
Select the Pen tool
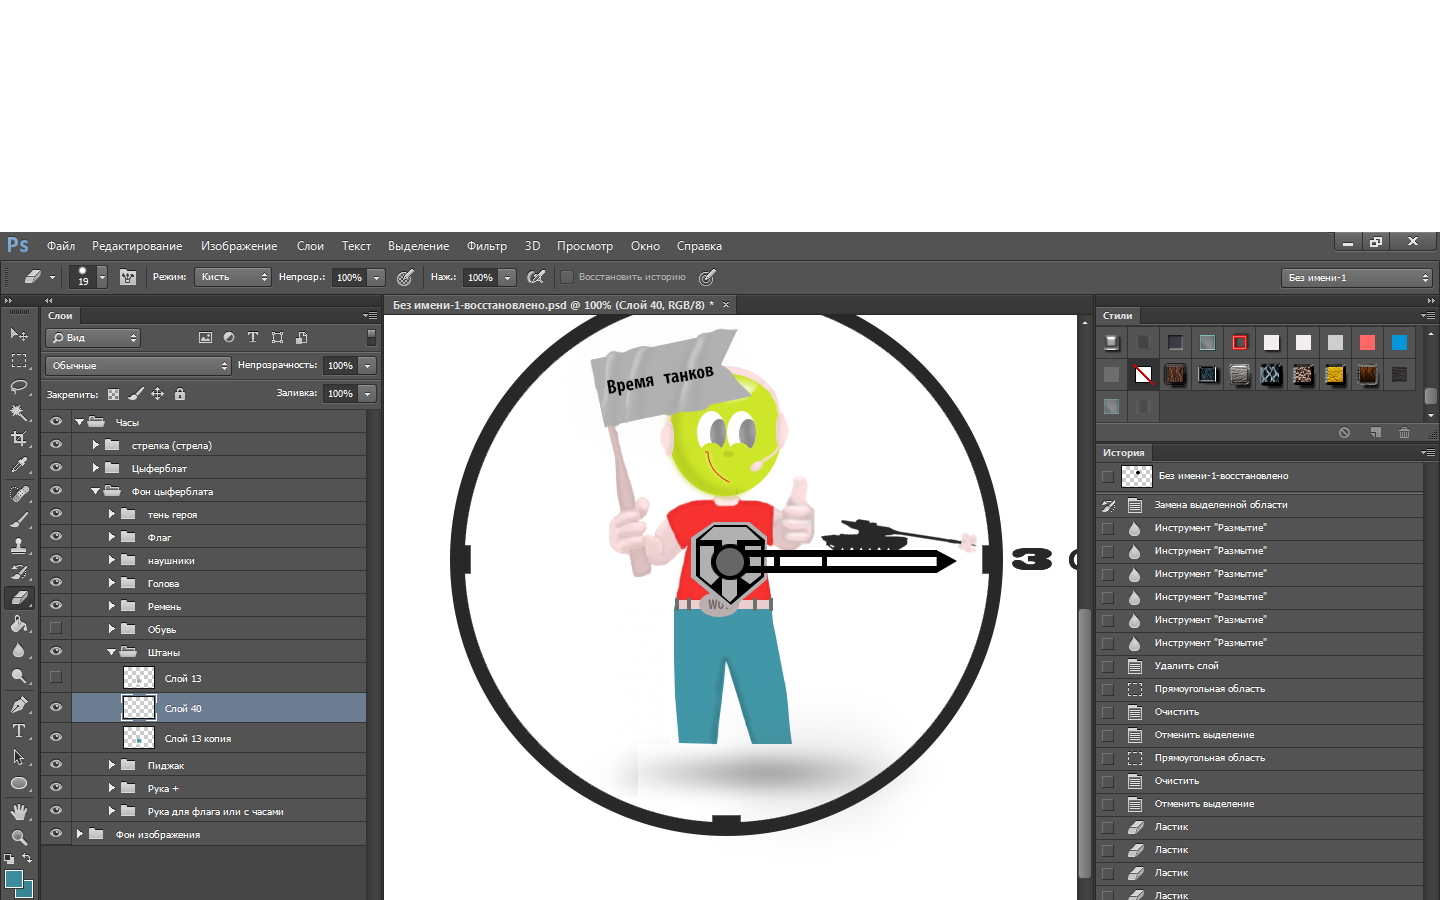point(19,705)
